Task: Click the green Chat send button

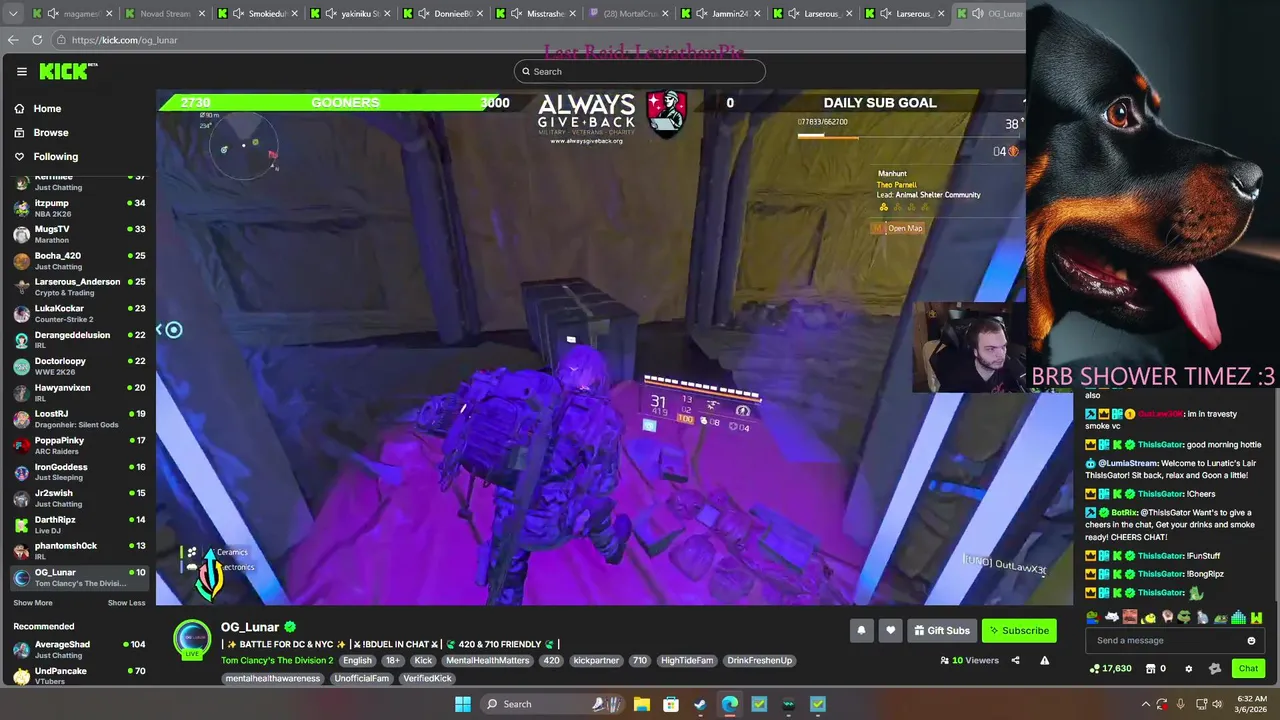Action: click(1248, 669)
